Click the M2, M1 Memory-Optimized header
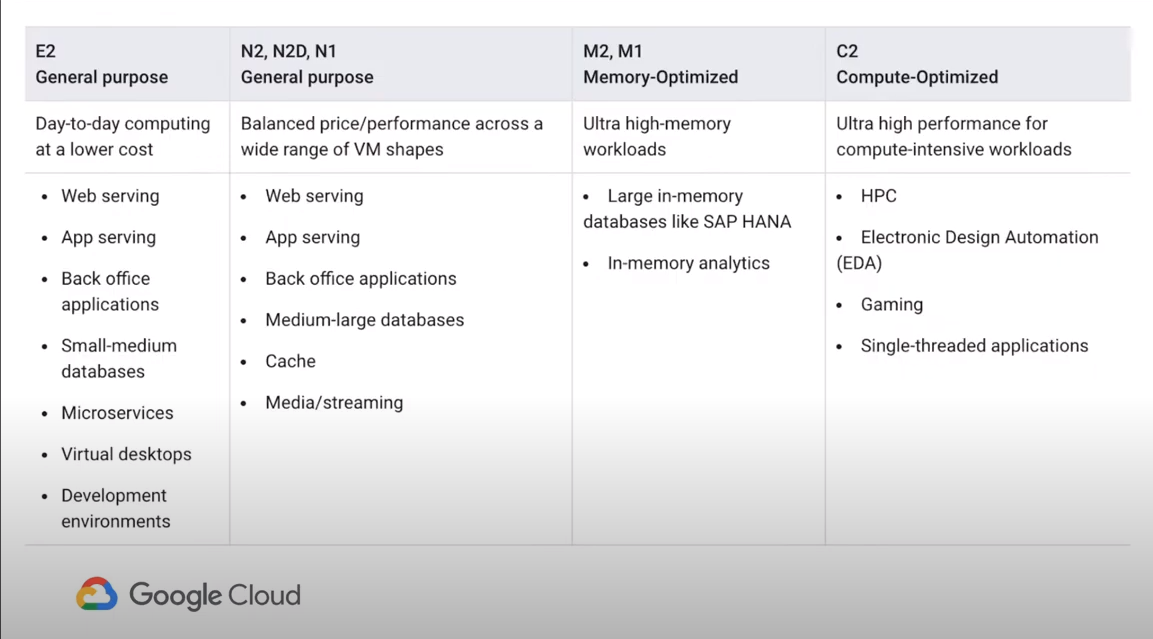The width and height of the screenshot is (1153, 639). [x=660, y=64]
